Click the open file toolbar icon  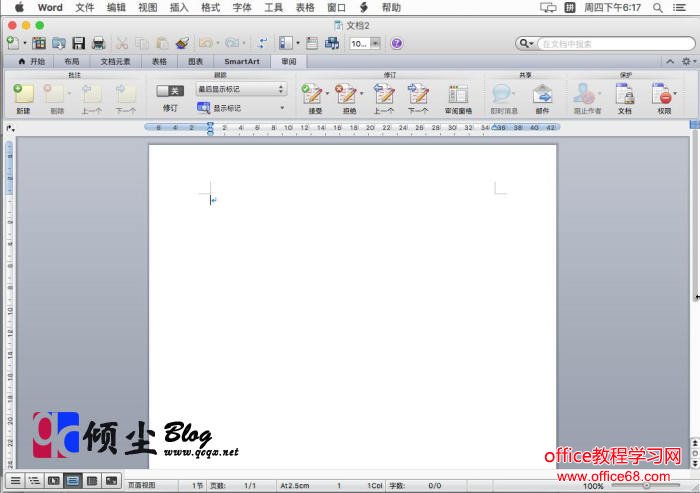point(58,43)
